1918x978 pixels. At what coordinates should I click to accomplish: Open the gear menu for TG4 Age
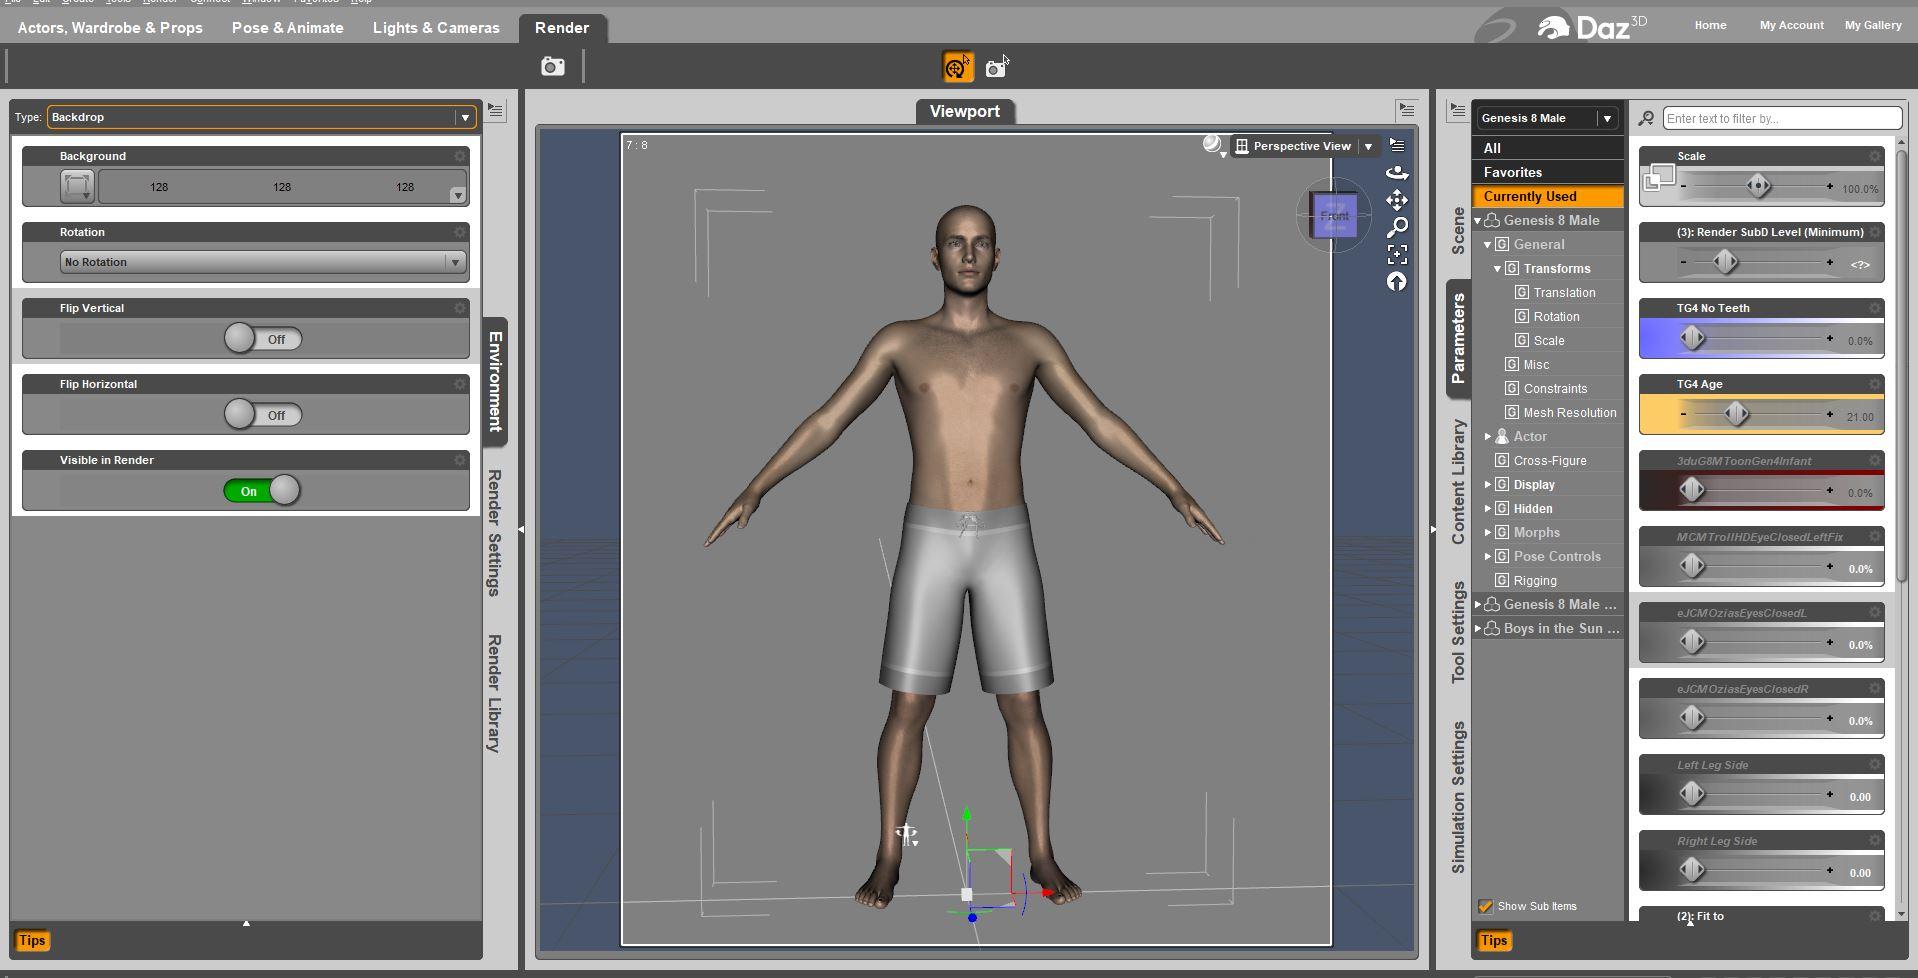[1874, 384]
